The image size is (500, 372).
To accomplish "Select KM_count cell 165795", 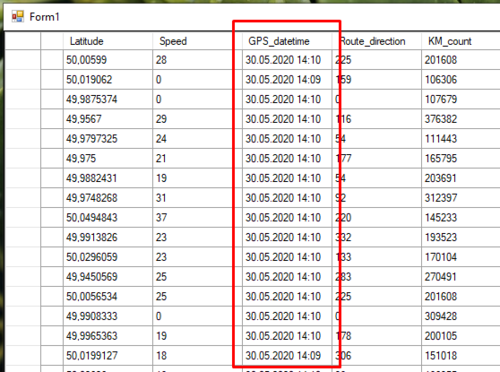I will pyautogui.click(x=461, y=158).
